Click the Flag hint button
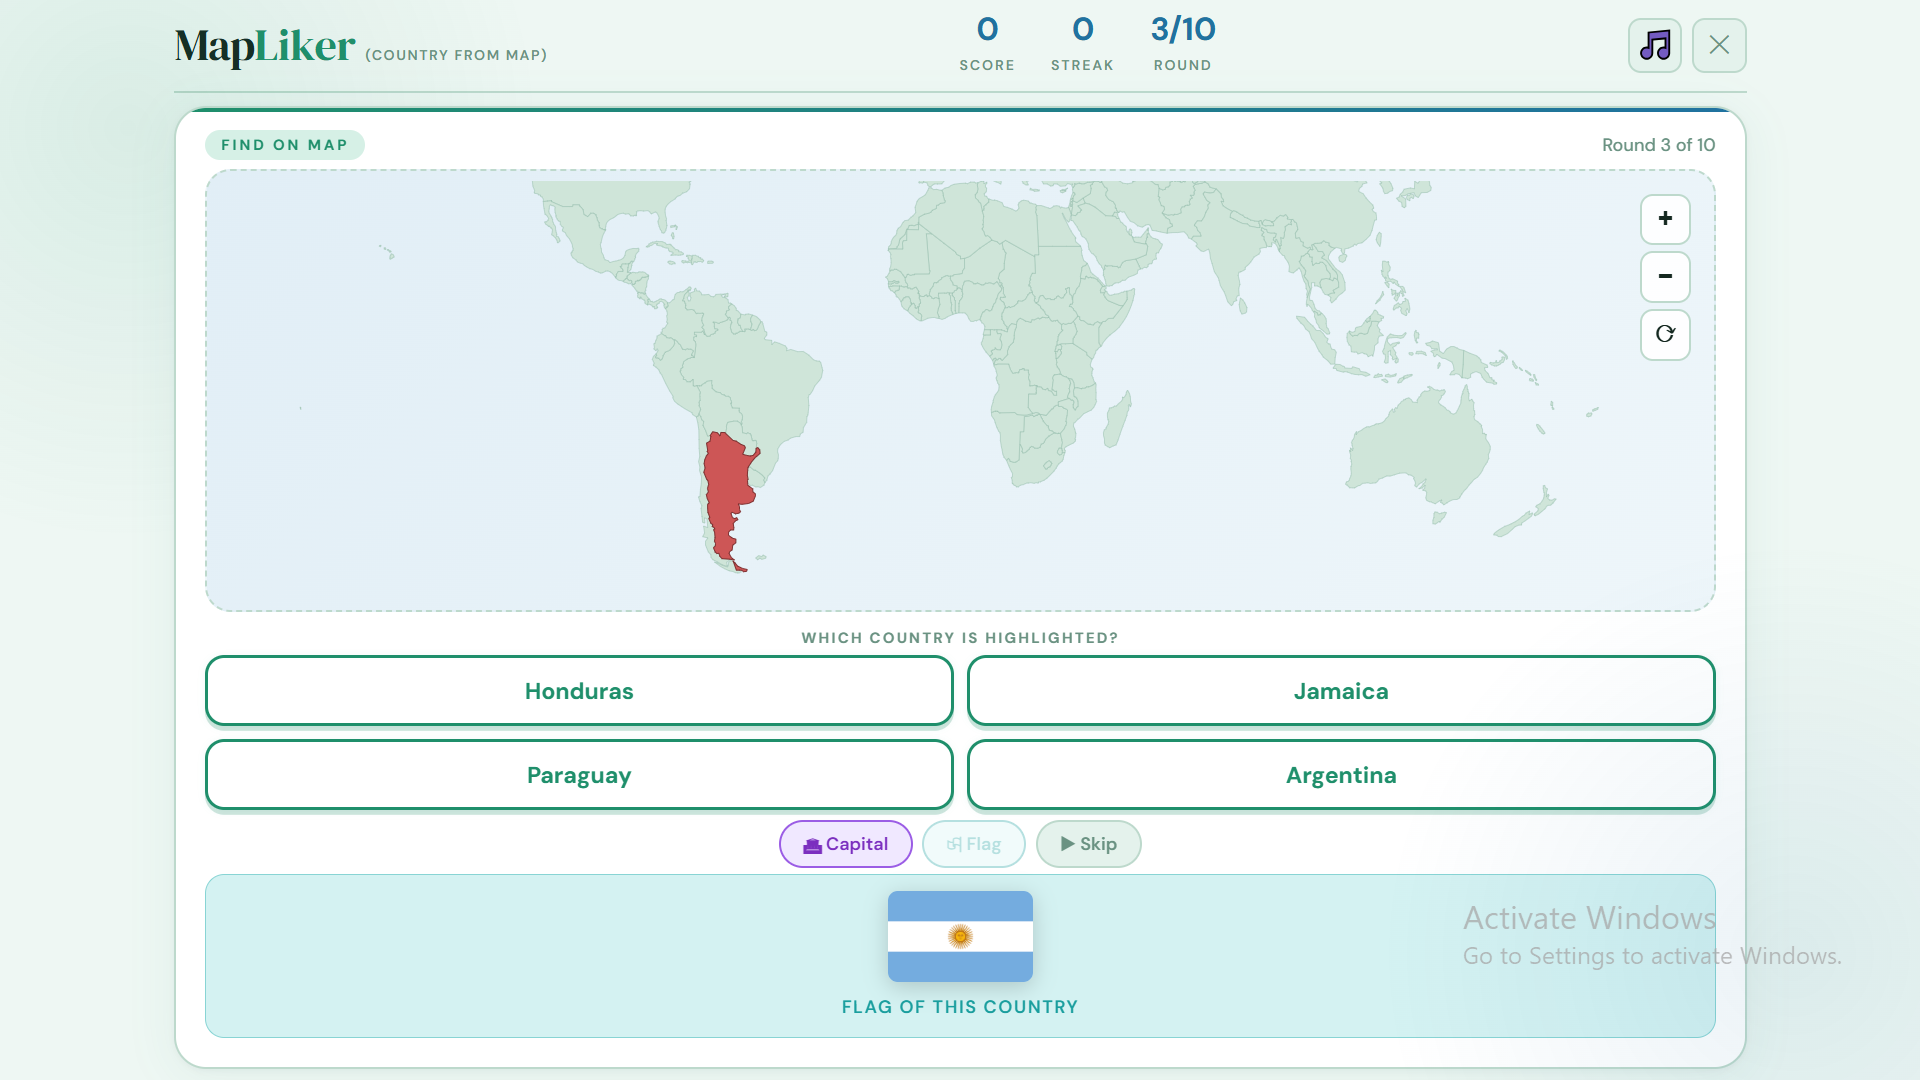The height and width of the screenshot is (1080, 1920). tap(974, 844)
